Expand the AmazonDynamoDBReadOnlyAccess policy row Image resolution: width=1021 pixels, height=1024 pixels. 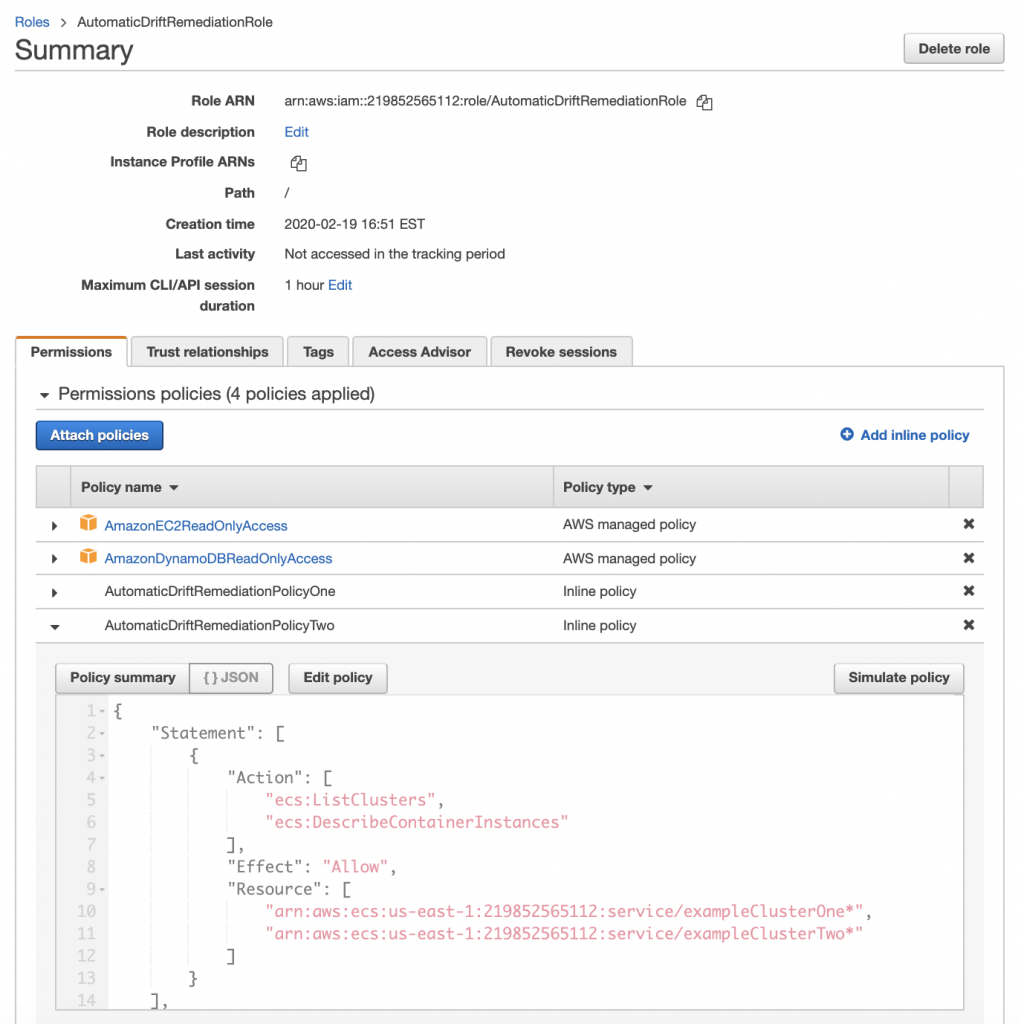tap(54, 559)
